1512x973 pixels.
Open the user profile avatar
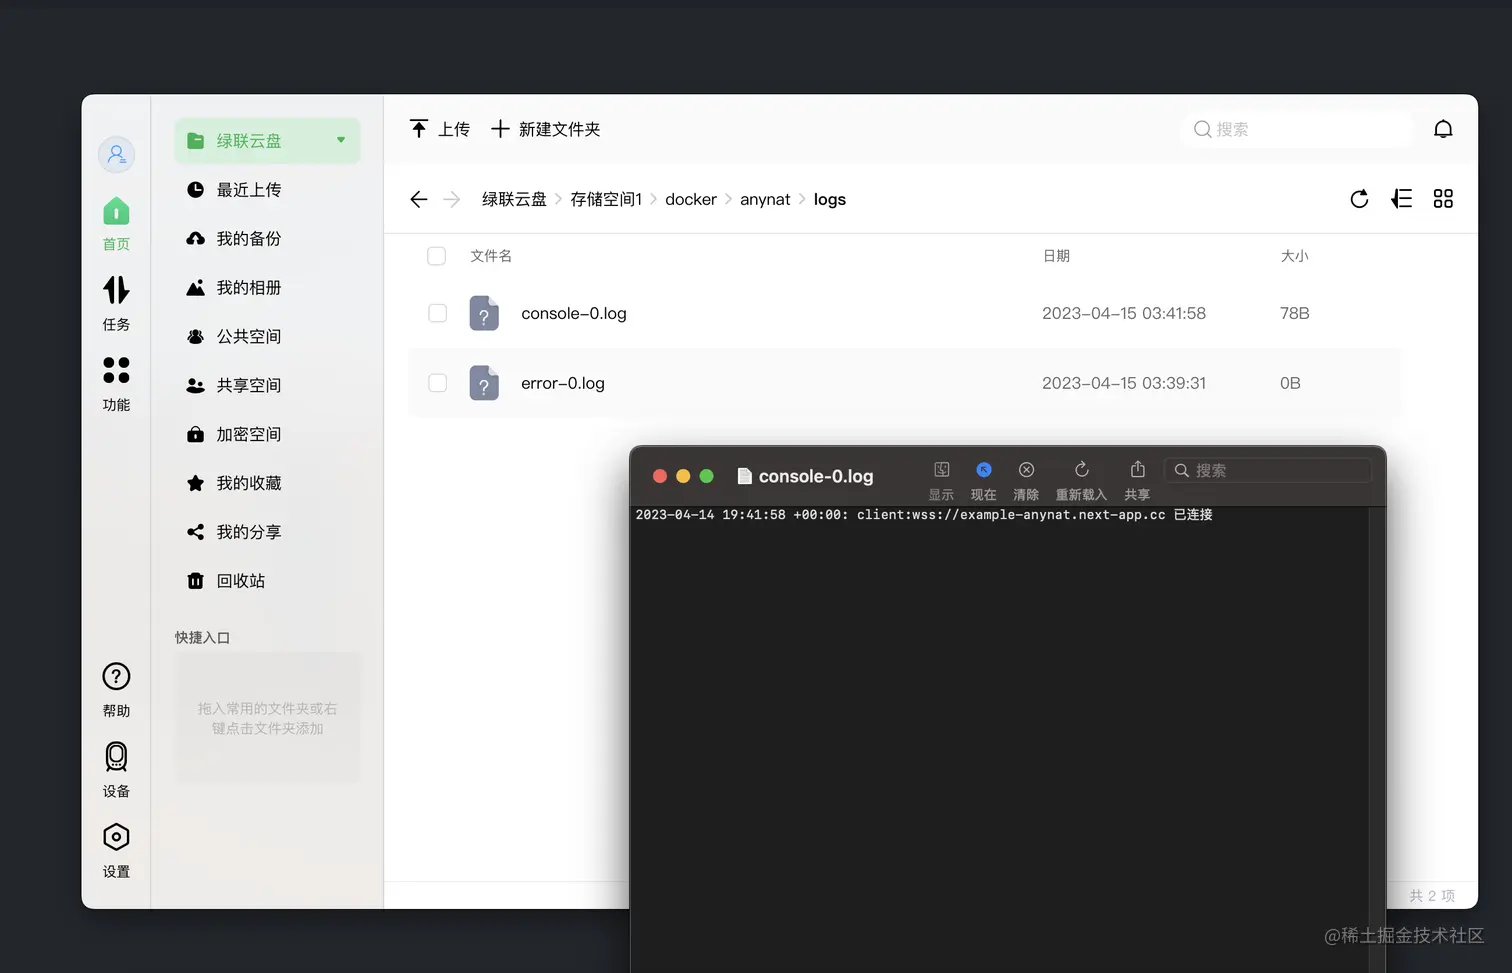click(116, 154)
